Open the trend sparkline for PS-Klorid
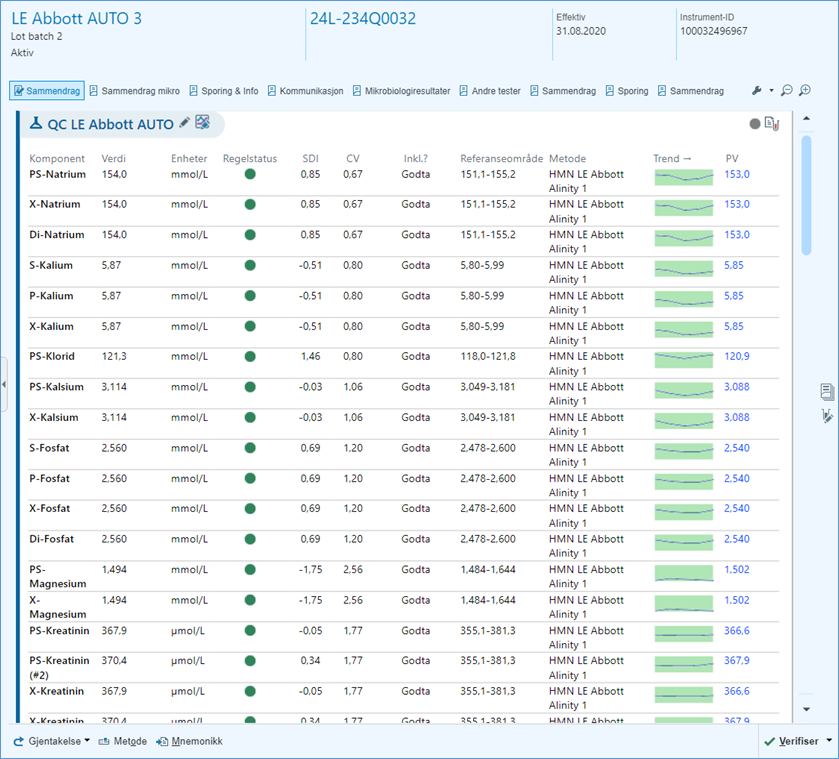The height and width of the screenshot is (759, 839). (x=684, y=360)
